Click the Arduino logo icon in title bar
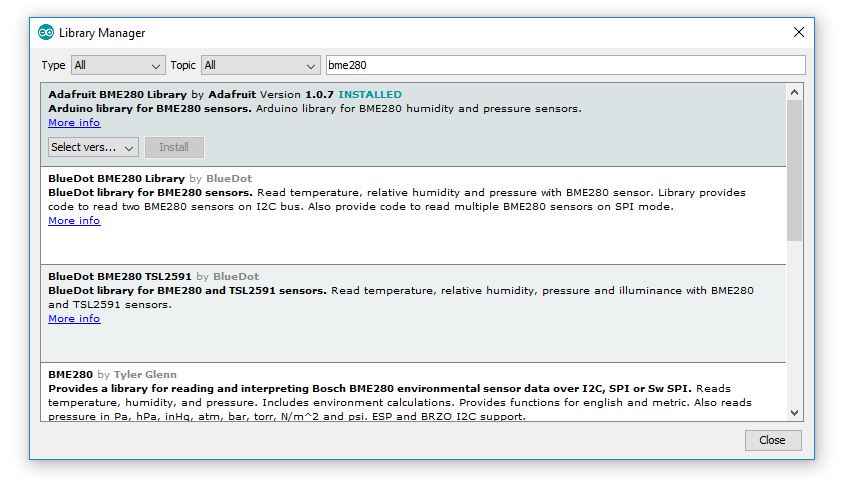Image resolution: width=844 pixels, height=484 pixels. point(46,33)
